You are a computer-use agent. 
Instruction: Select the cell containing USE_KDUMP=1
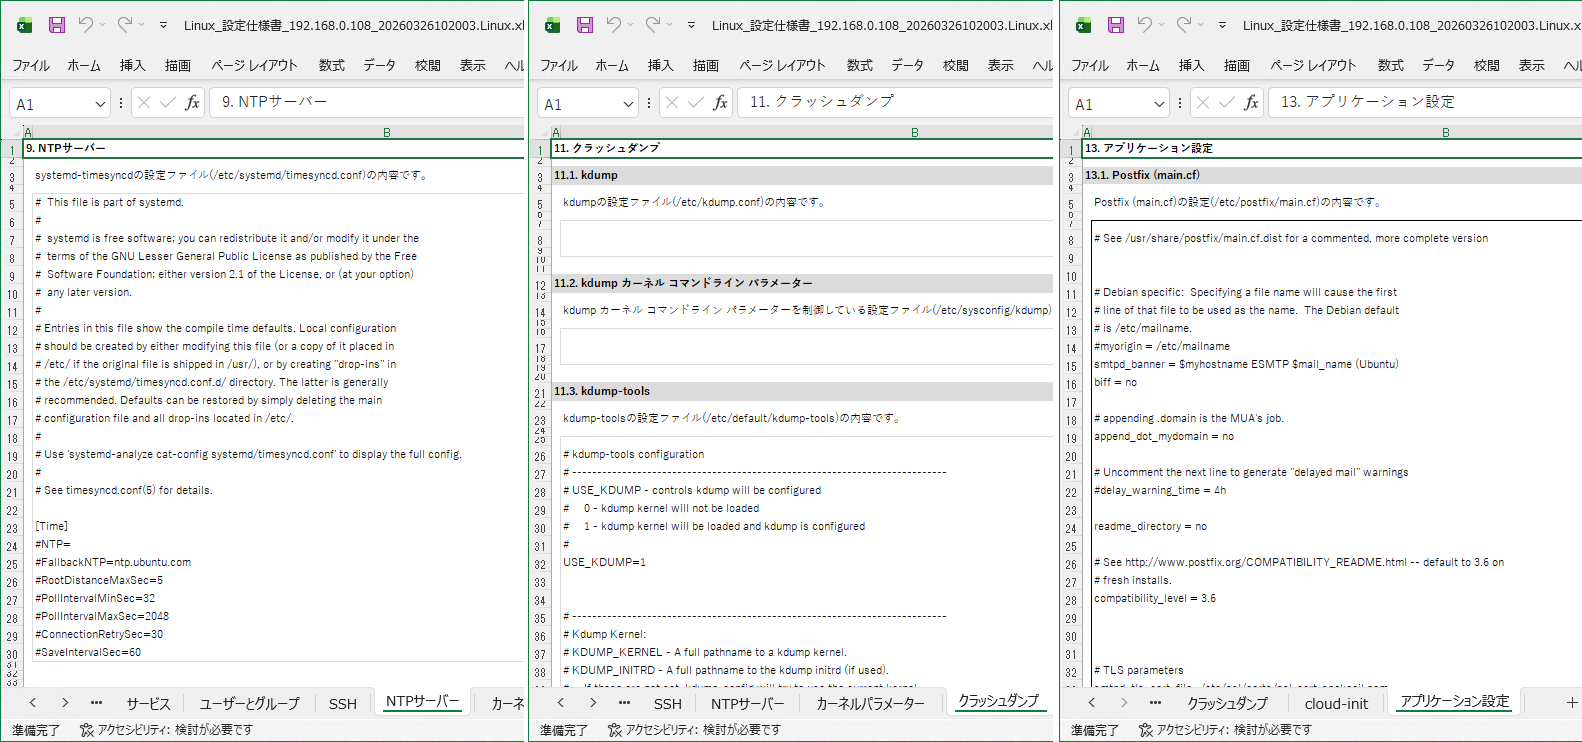(x=604, y=562)
